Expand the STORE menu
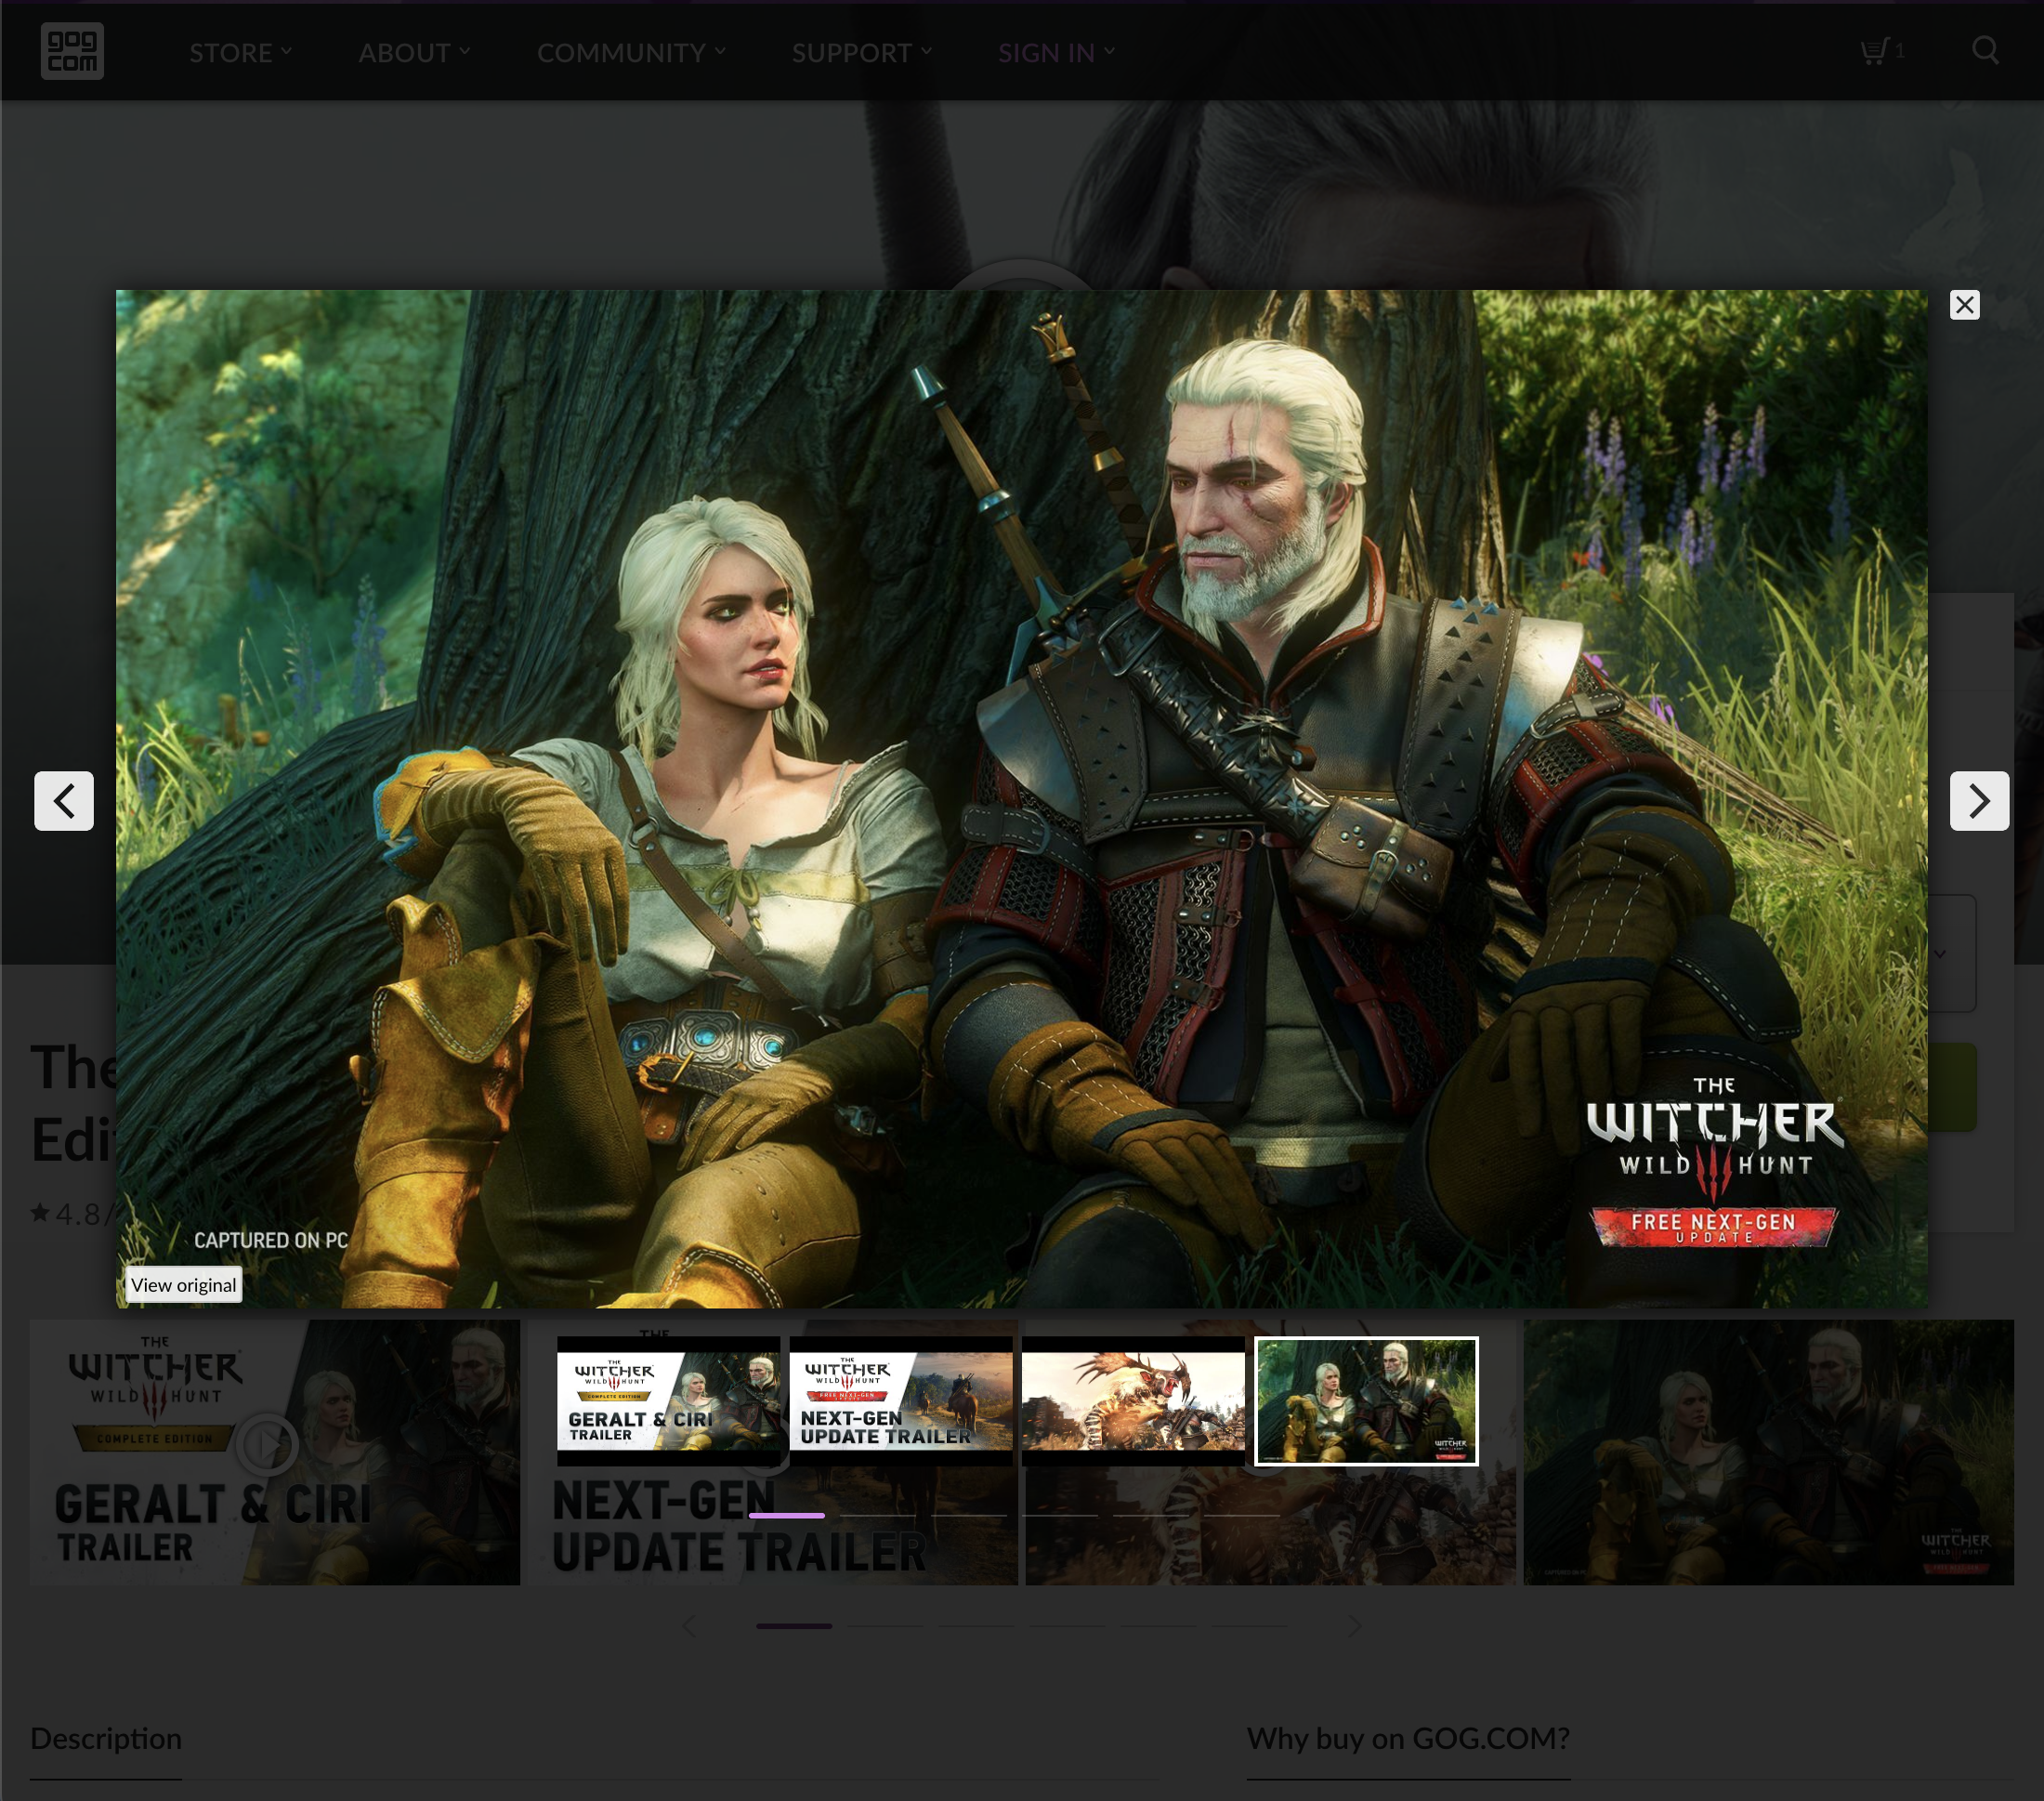 pyautogui.click(x=232, y=52)
